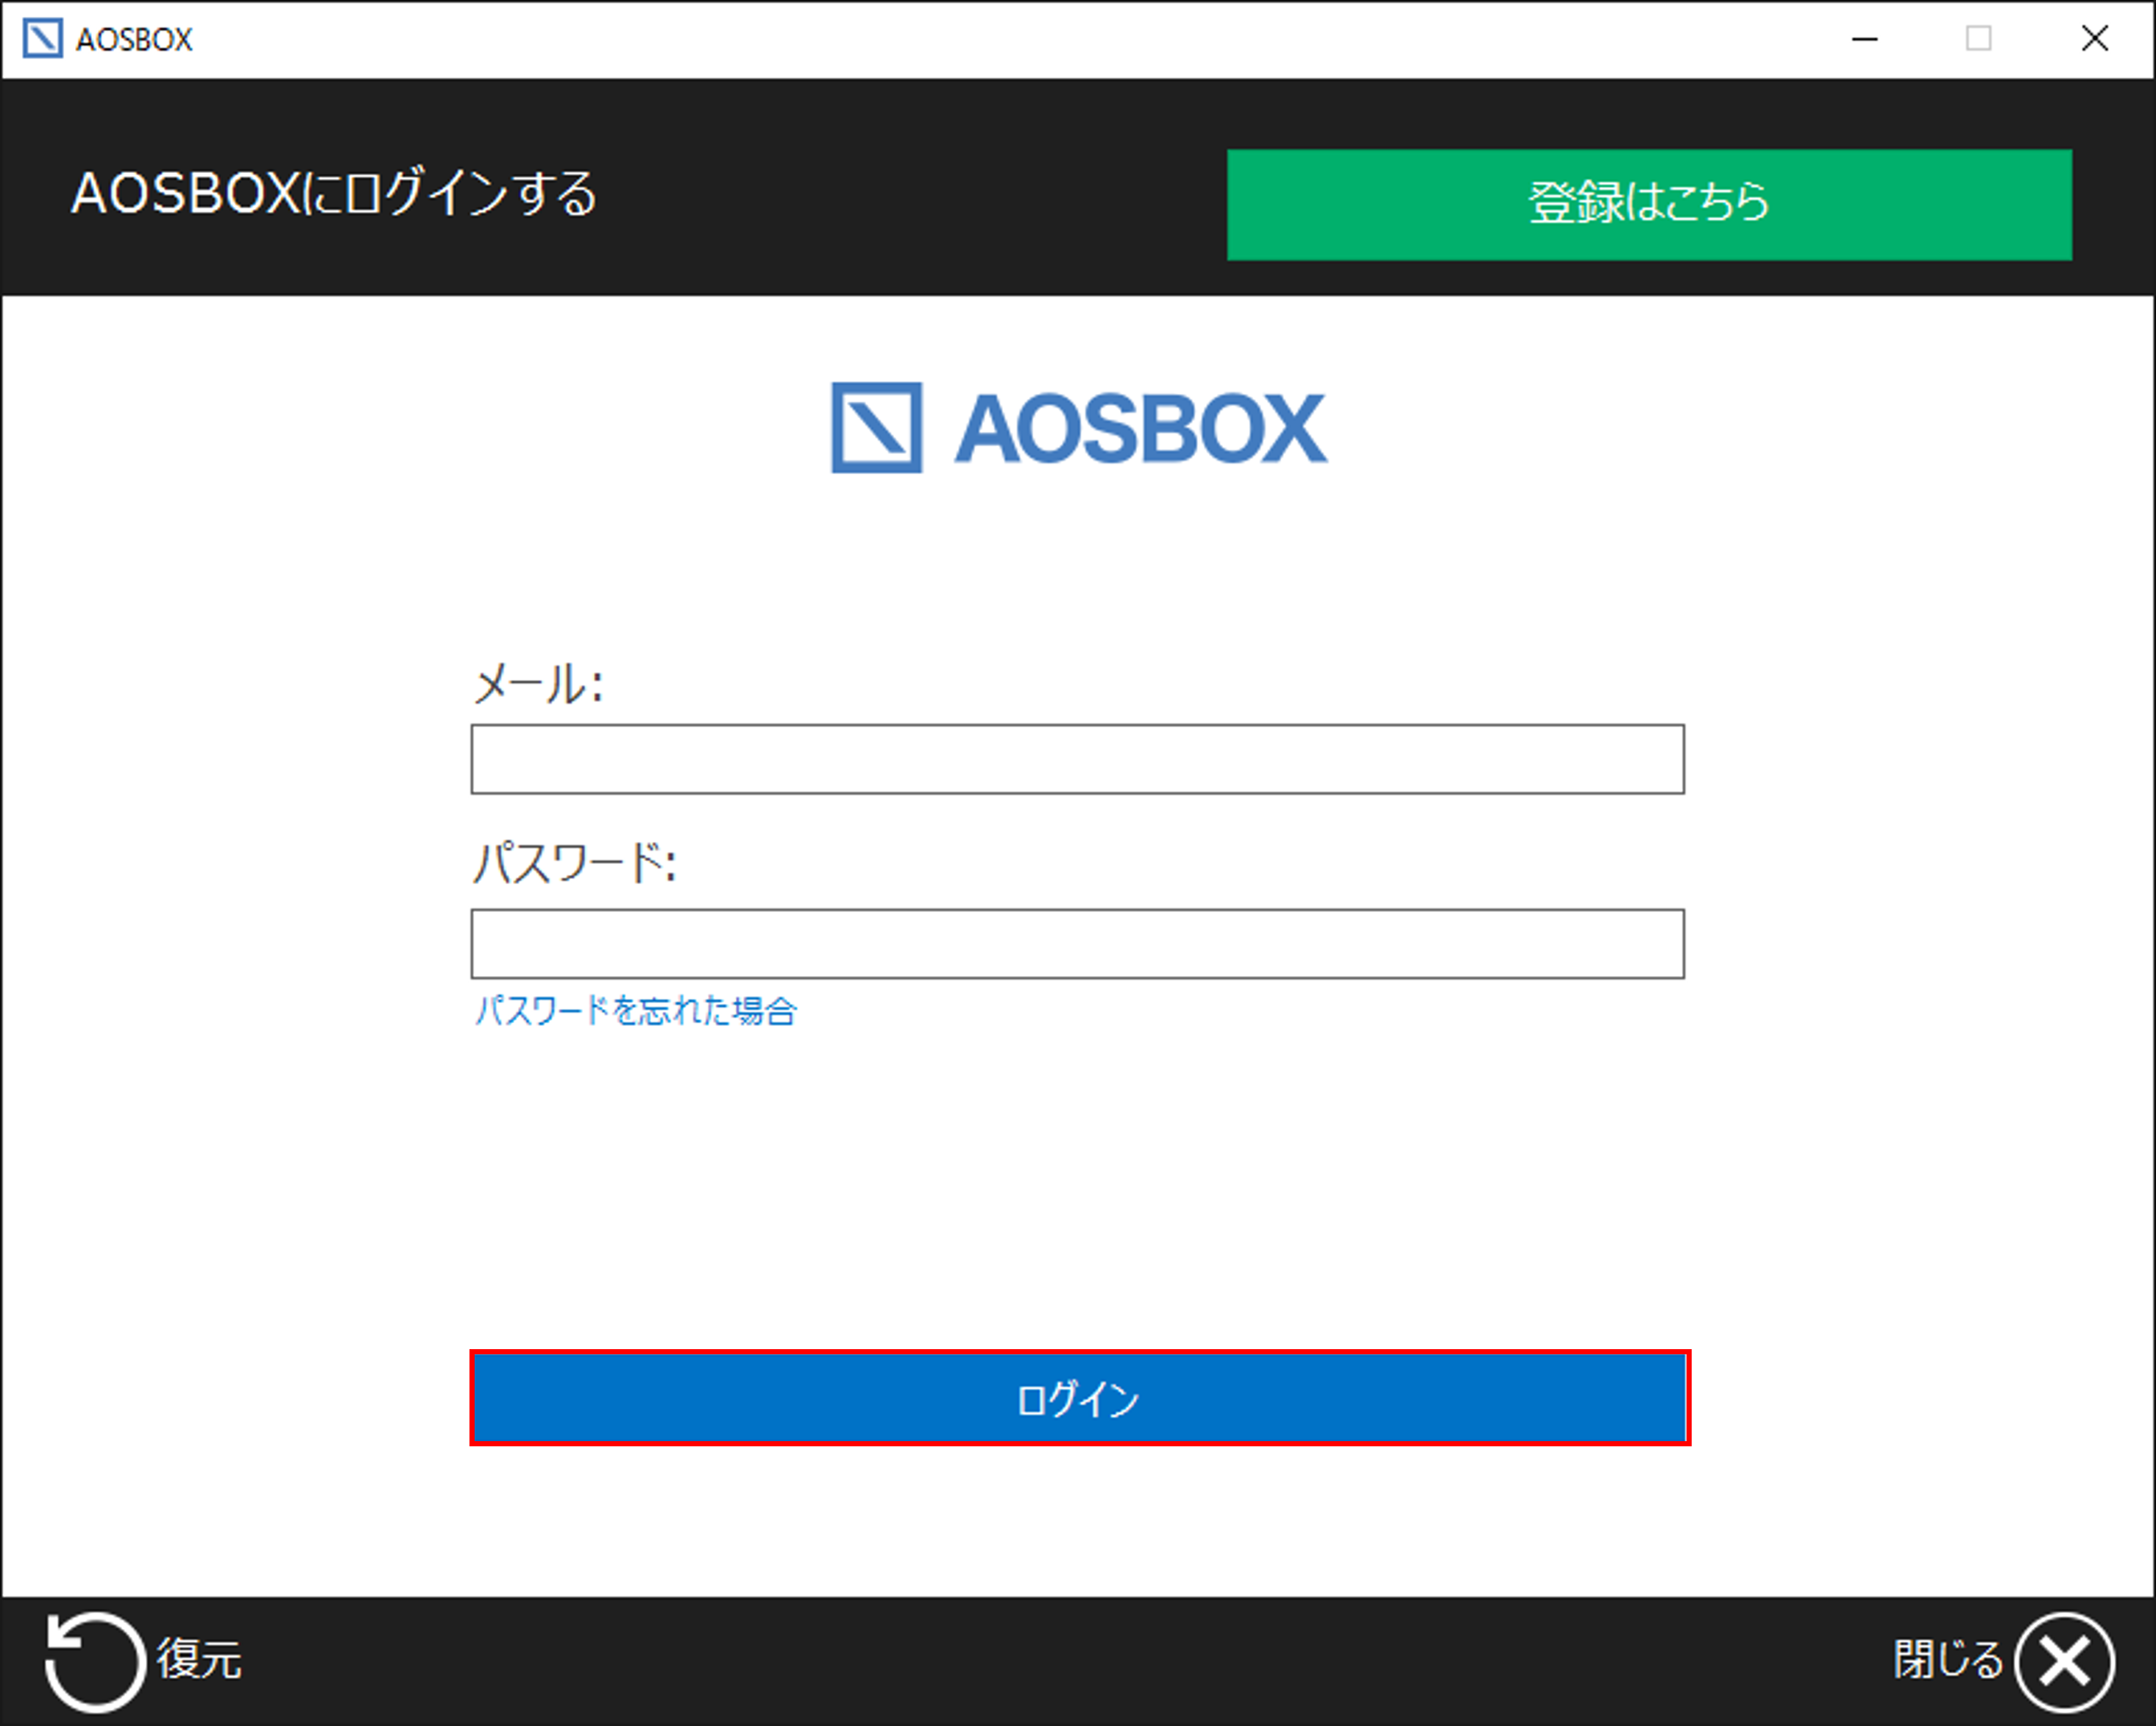Close the window with title bar X
This screenshot has width=2156, height=1726.
pyautogui.click(x=2094, y=38)
